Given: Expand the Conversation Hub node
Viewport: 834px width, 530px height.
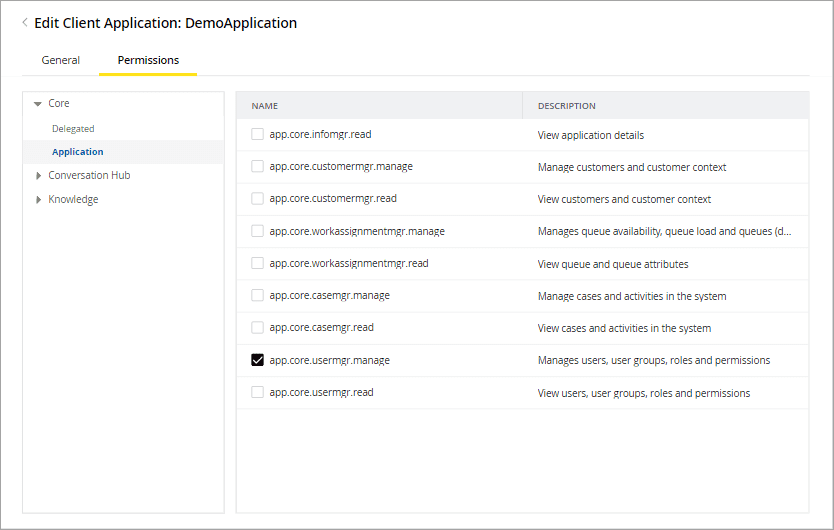Looking at the screenshot, I should (38, 176).
